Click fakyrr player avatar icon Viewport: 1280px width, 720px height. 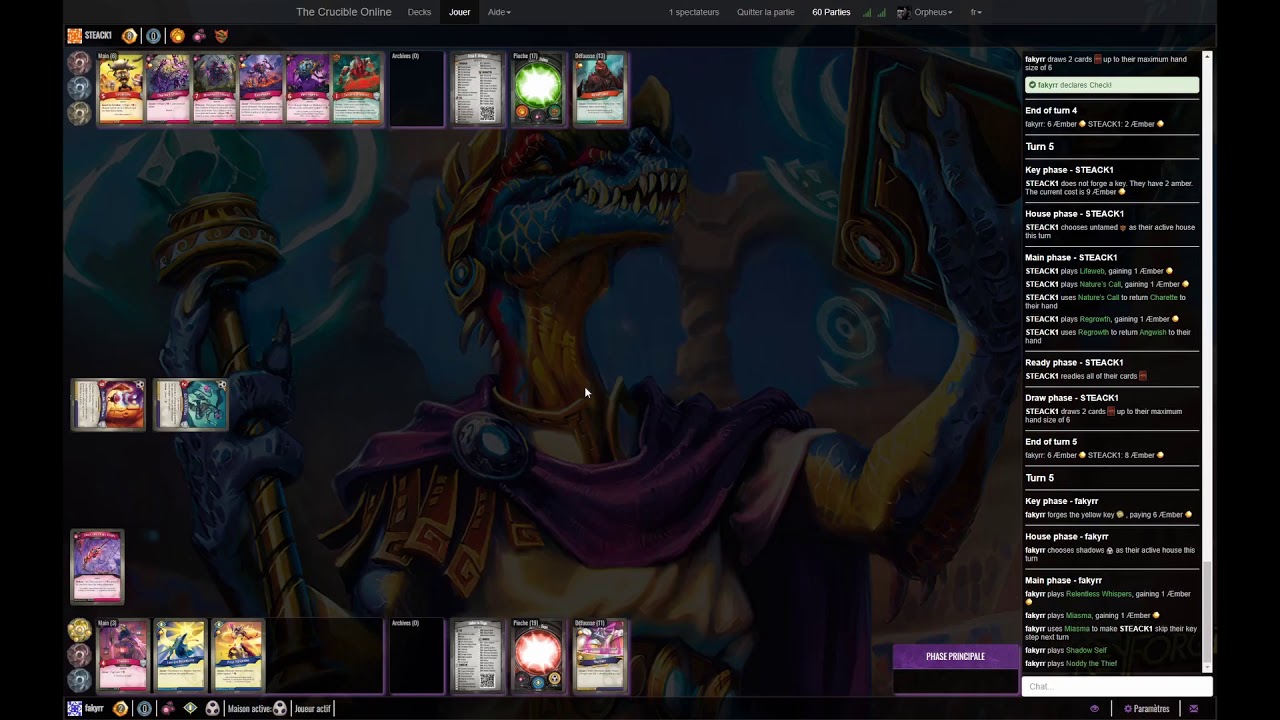coord(74,708)
